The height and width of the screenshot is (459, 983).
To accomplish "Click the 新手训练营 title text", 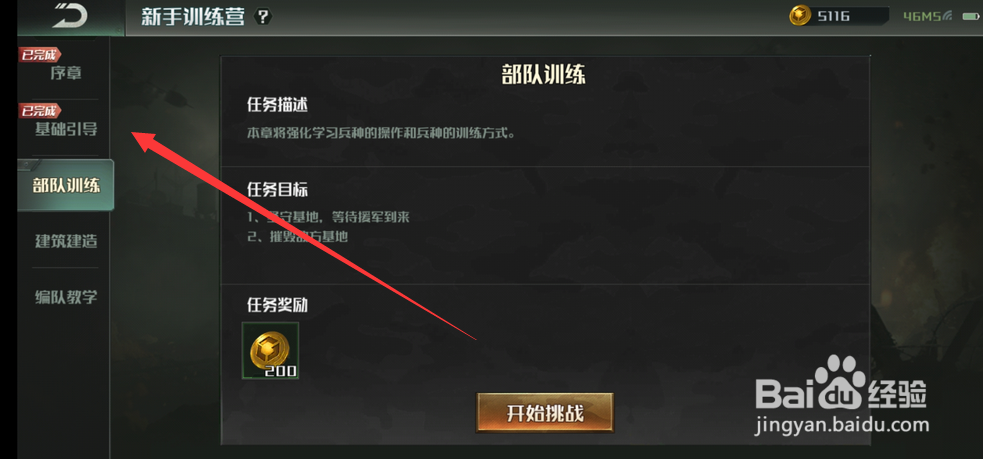I will click(x=192, y=17).
